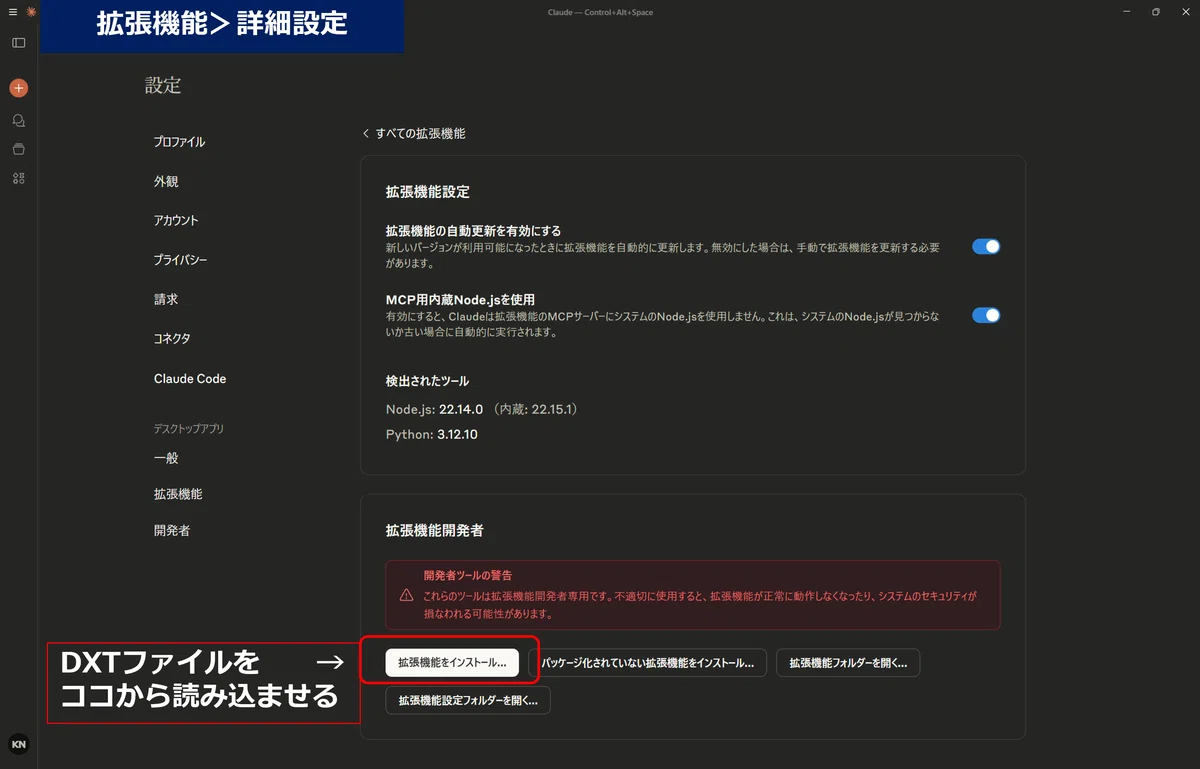Open 開発者 settings section
Screen dimensions: 1200x769
(172, 531)
